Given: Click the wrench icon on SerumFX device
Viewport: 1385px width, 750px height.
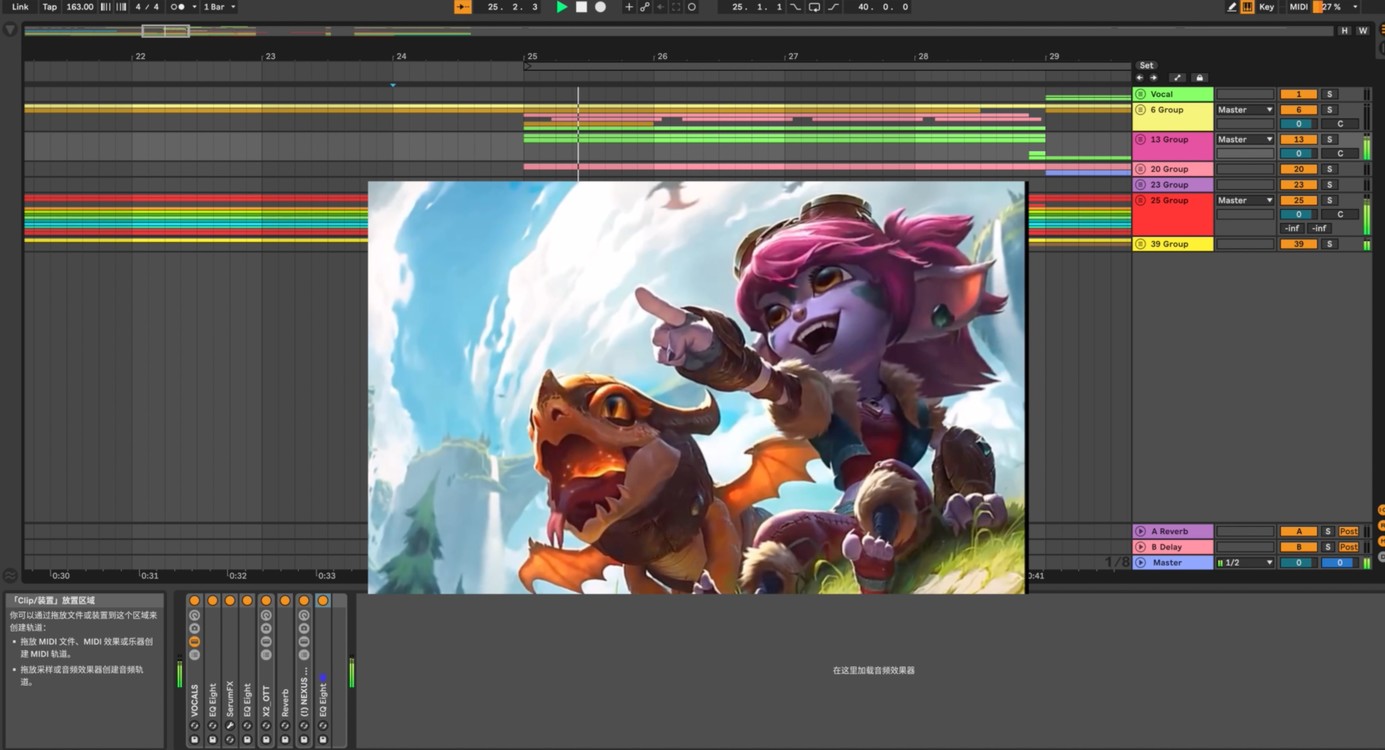Looking at the screenshot, I should (230, 726).
